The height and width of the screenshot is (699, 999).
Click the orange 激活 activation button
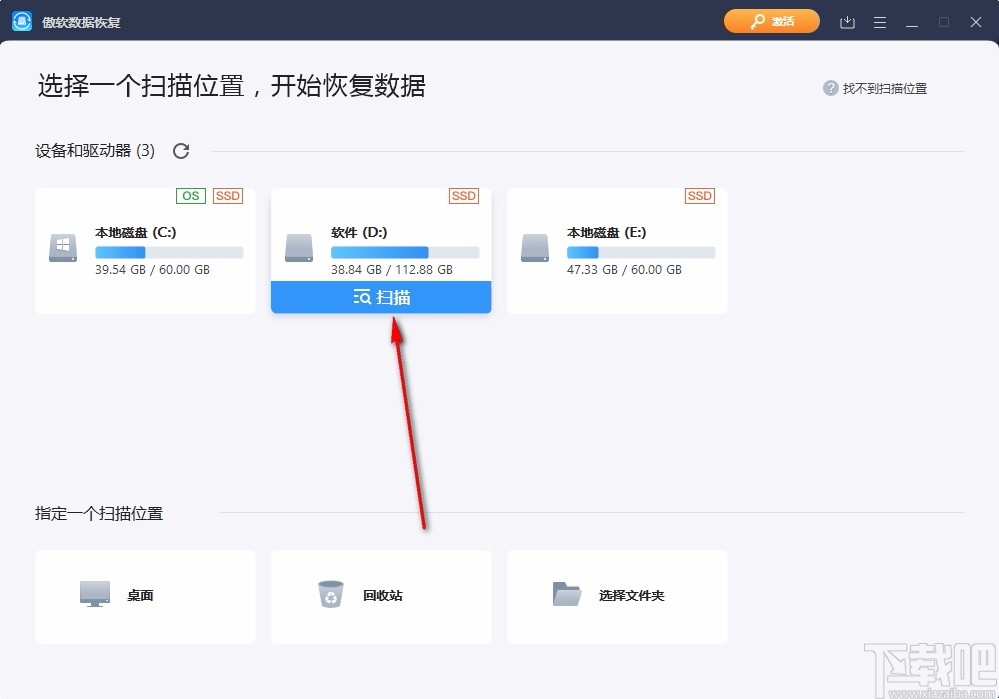[771, 21]
